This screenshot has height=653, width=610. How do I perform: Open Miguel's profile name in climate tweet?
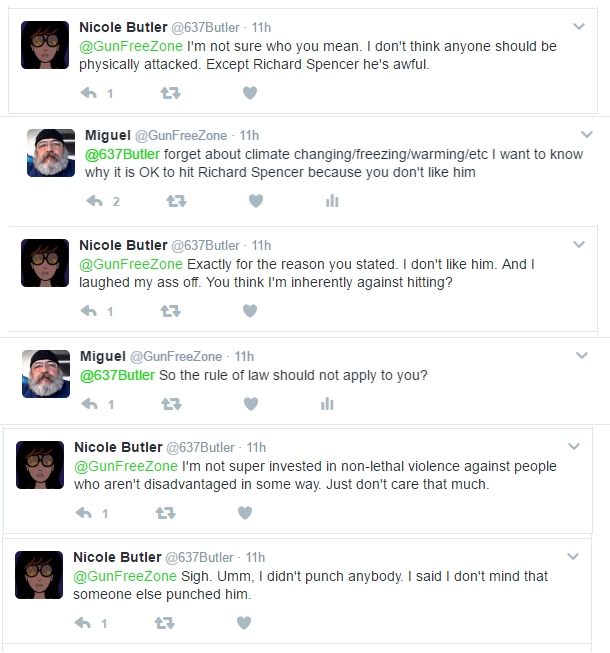tap(108, 135)
